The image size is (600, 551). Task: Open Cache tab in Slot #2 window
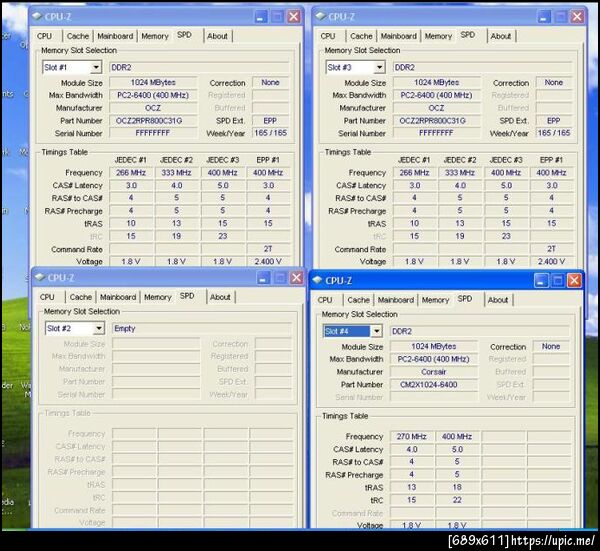tap(80, 297)
